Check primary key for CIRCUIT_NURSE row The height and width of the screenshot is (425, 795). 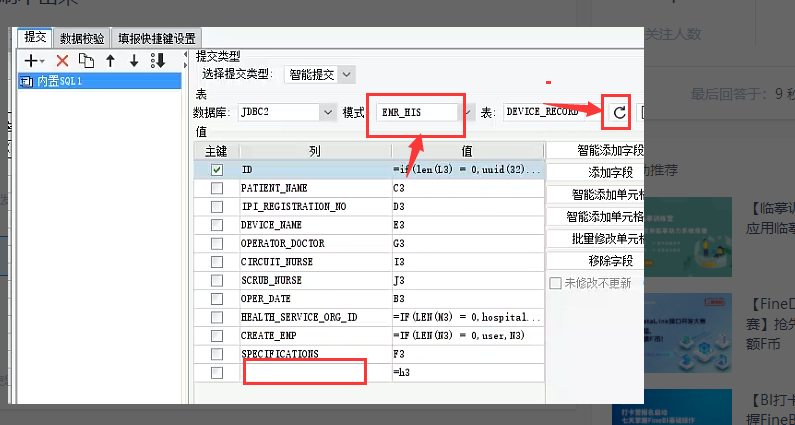pos(217,262)
